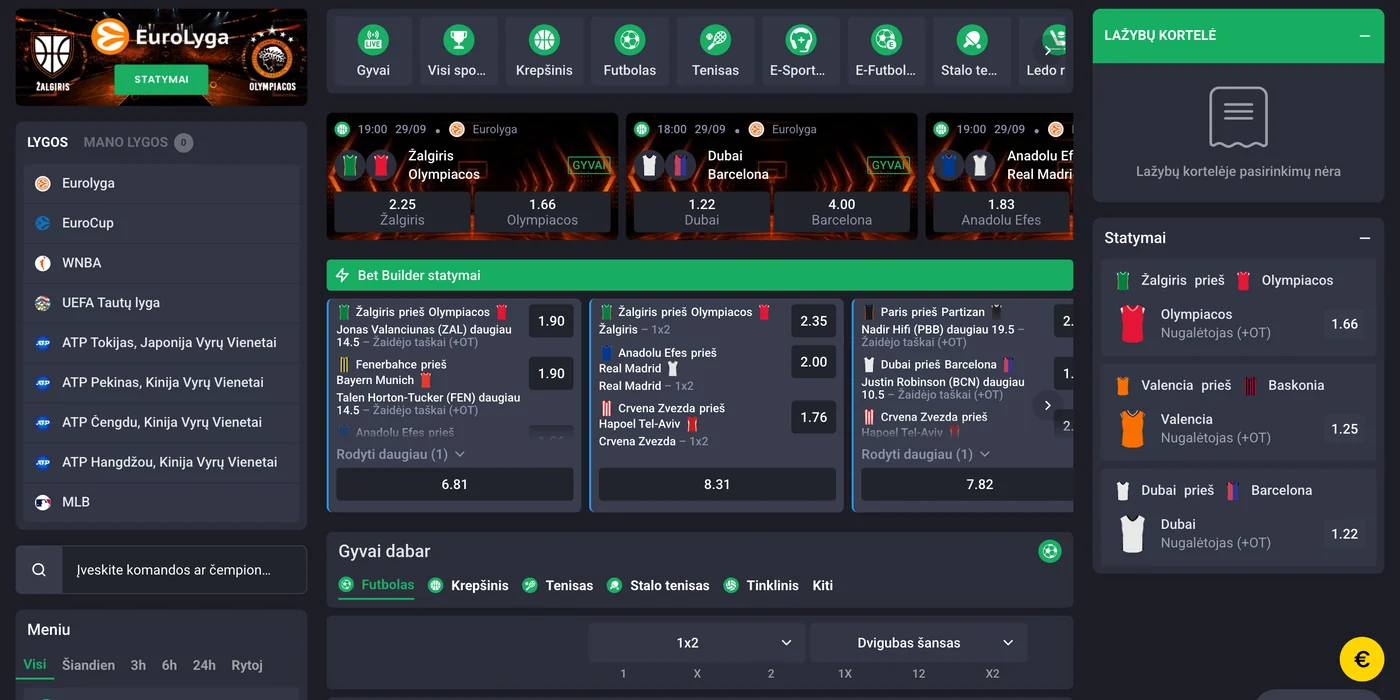Pick Dubai 1.22 in Statymai panel
The height and width of the screenshot is (700, 1400).
[x=1344, y=534]
